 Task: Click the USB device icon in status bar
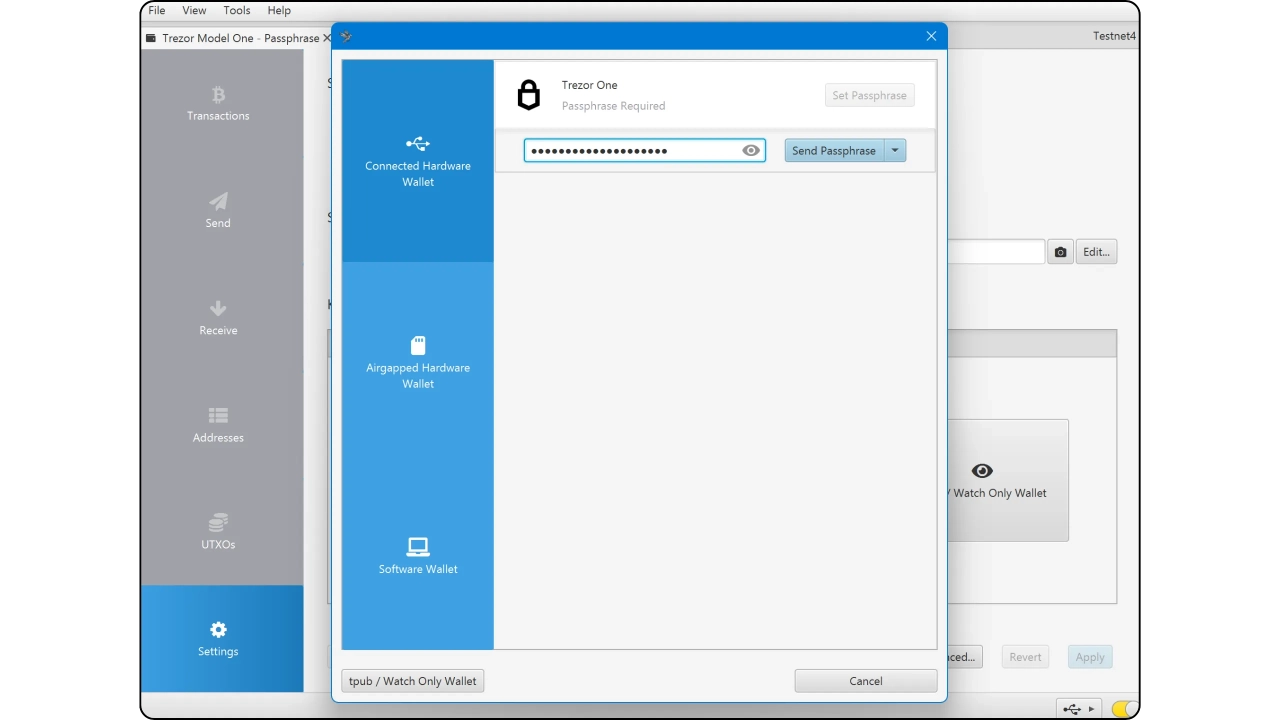coord(1072,709)
